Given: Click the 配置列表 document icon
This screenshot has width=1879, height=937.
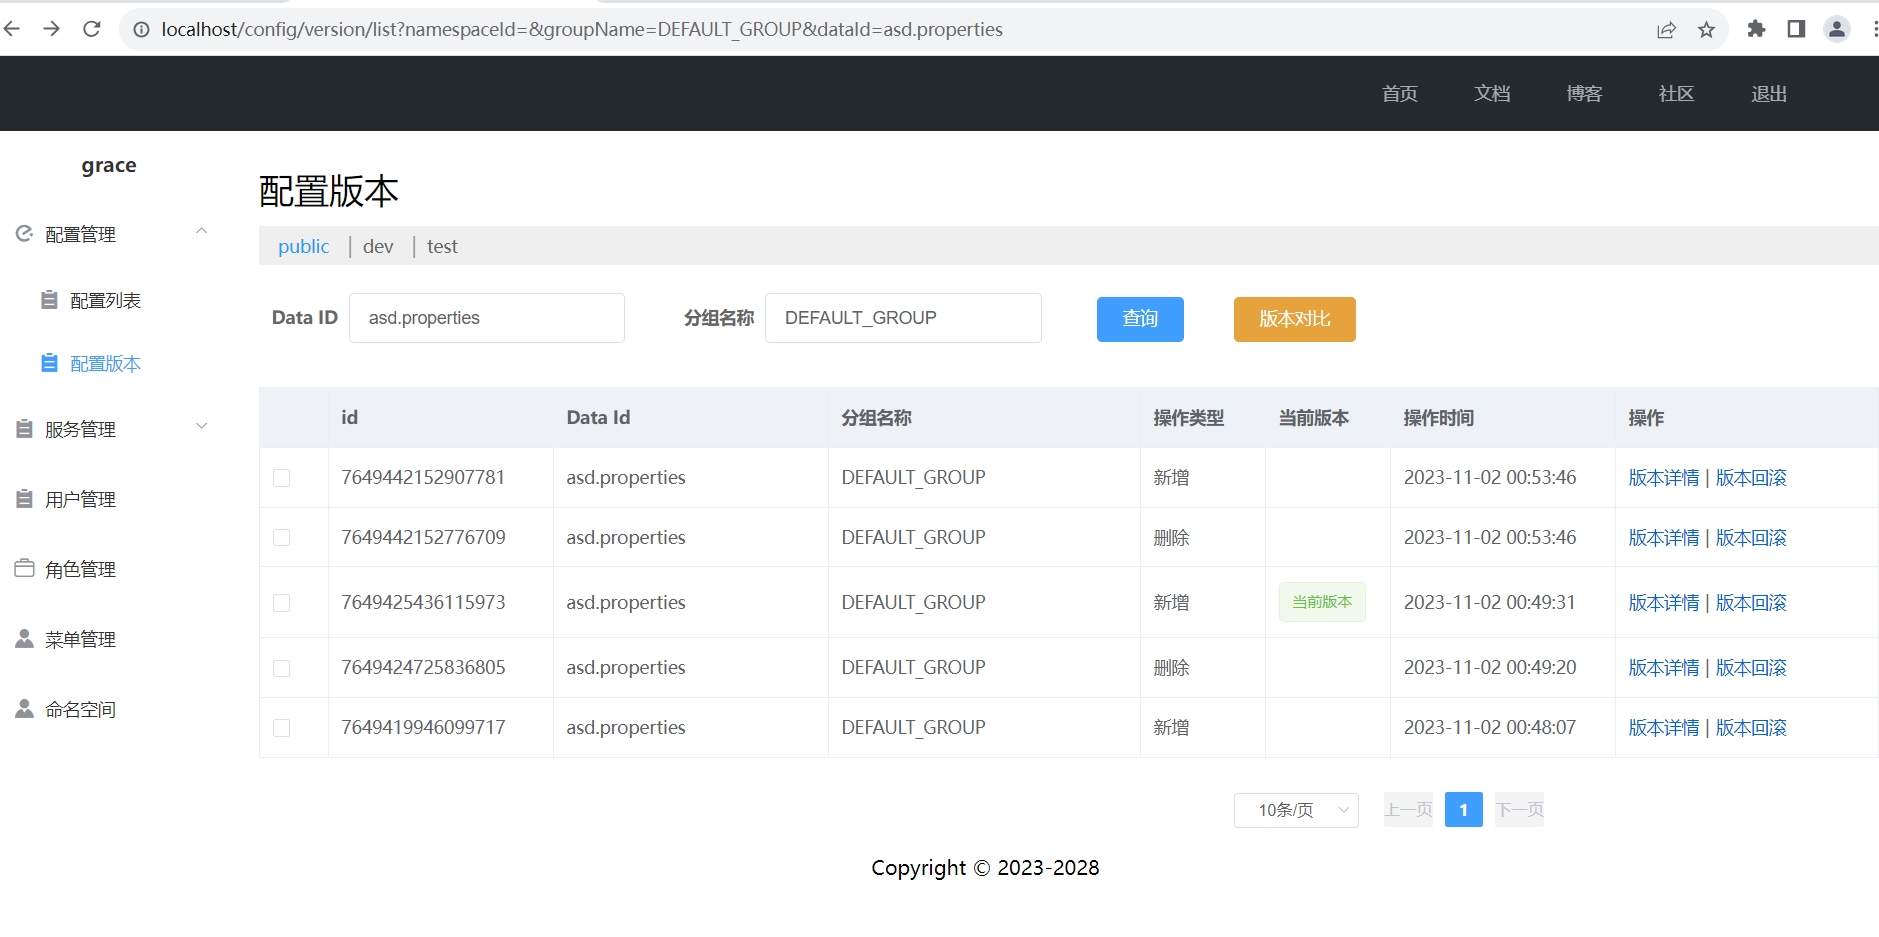Looking at the screenshot, I should [49, 299].
